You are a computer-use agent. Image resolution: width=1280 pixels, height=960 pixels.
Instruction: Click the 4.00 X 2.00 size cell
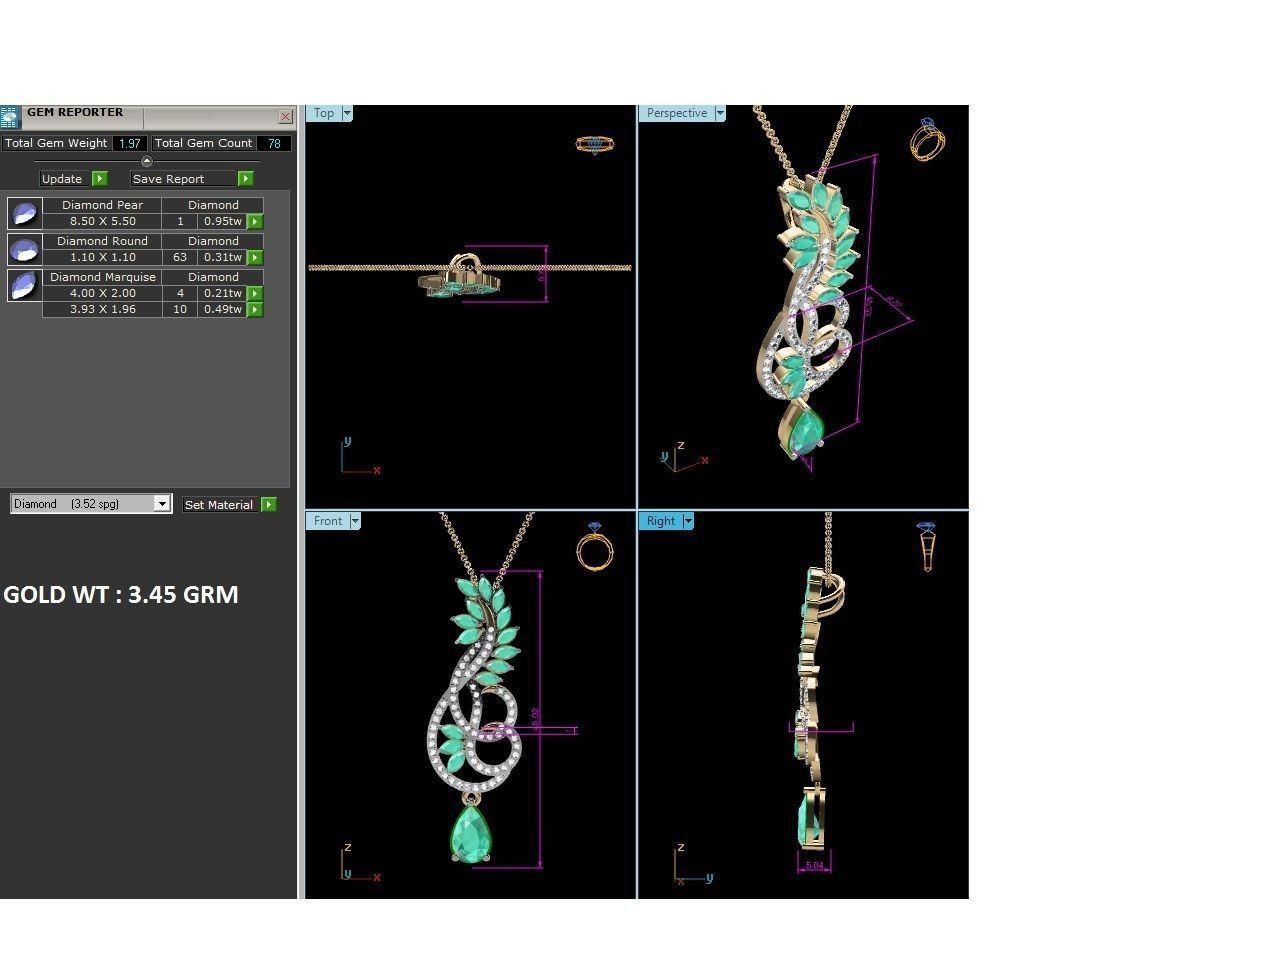[102, 293]
